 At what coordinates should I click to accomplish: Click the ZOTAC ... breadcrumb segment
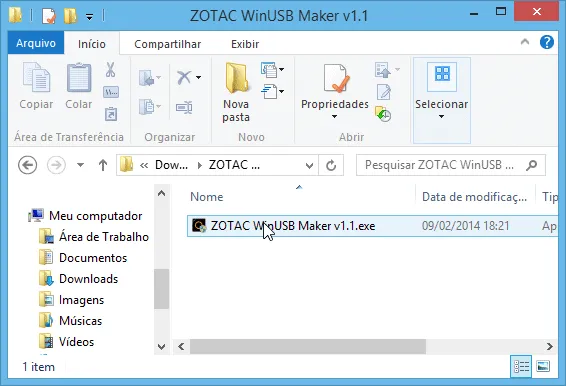(234, 165)
